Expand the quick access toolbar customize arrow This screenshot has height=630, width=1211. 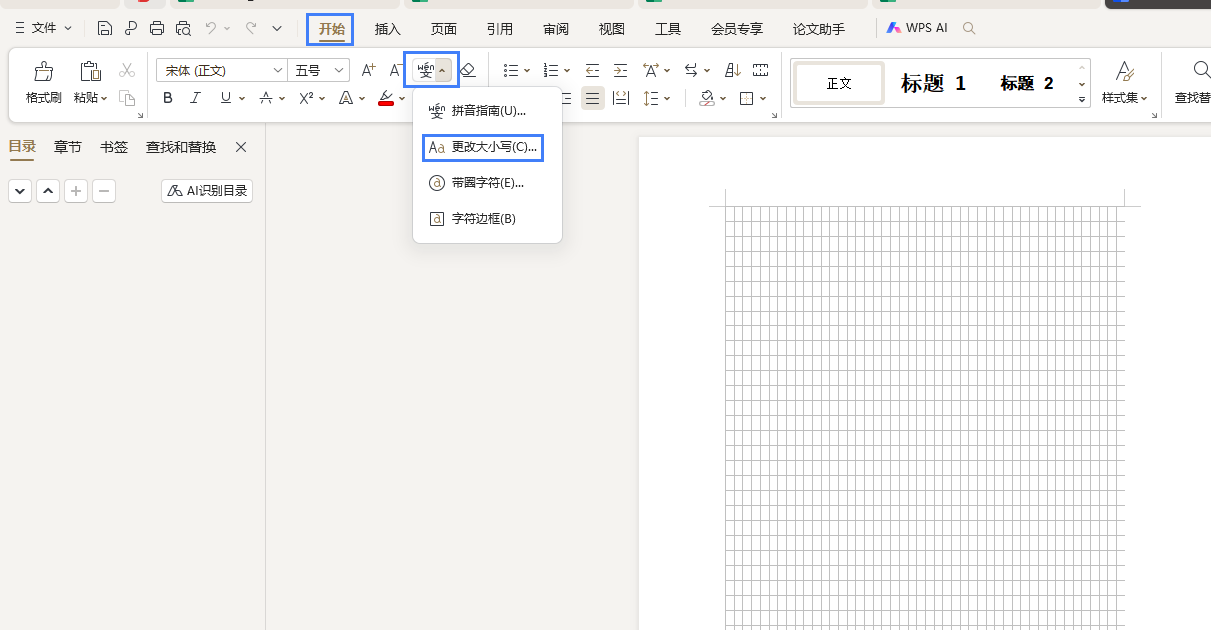[277, 28]
